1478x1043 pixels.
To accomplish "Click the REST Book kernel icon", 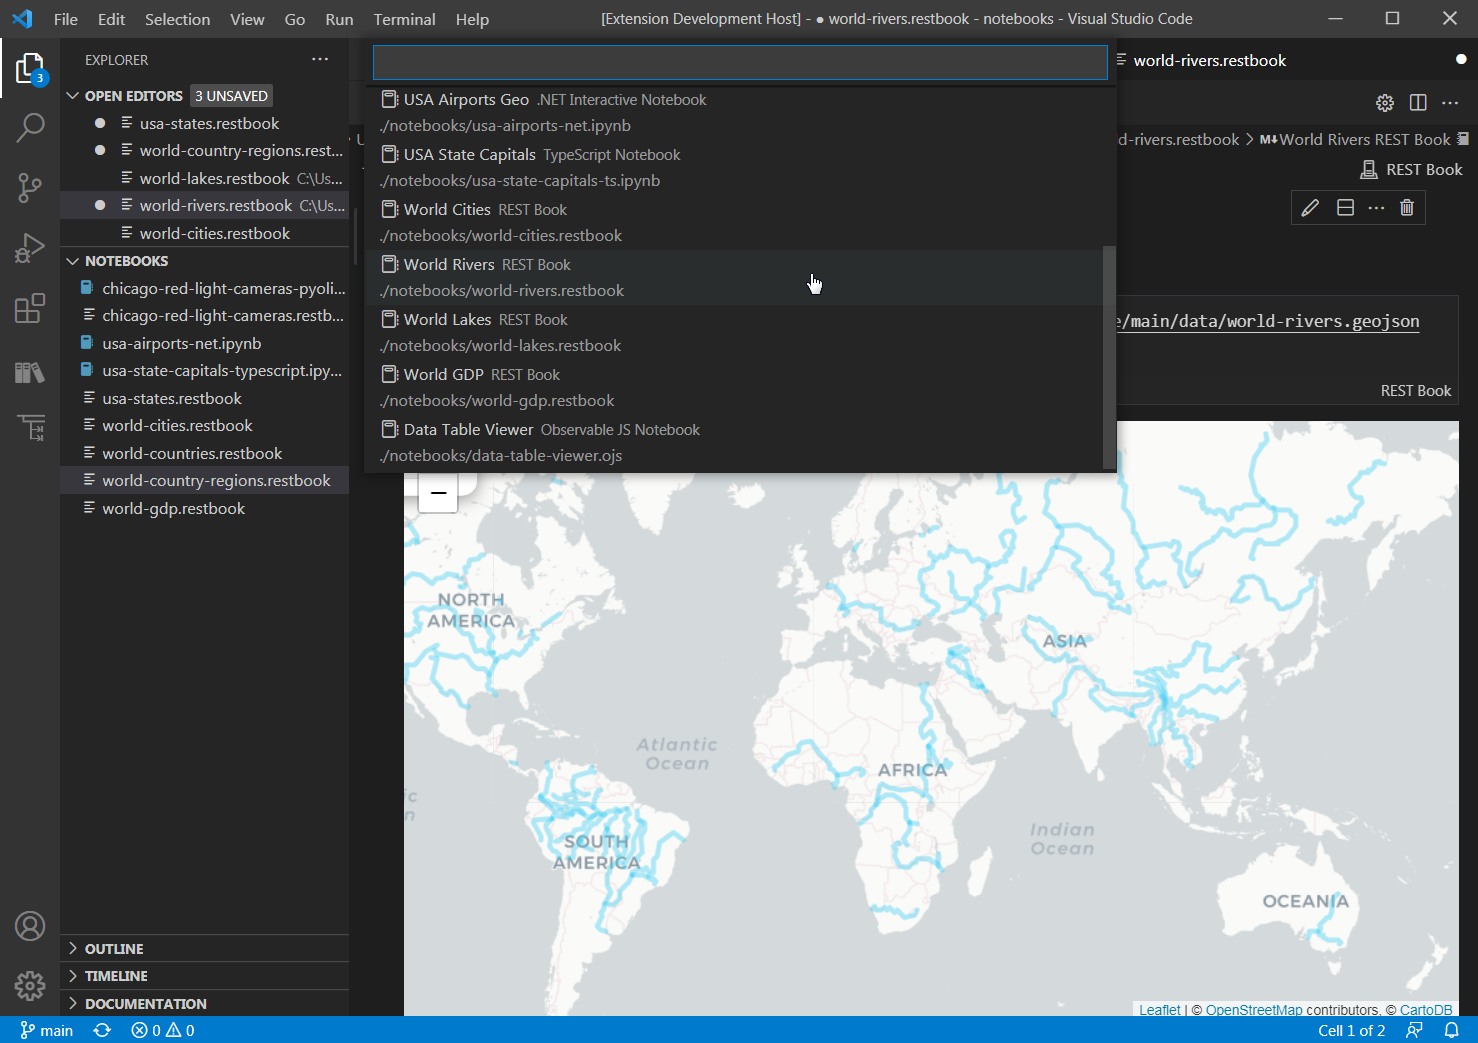I will 1369,170.
